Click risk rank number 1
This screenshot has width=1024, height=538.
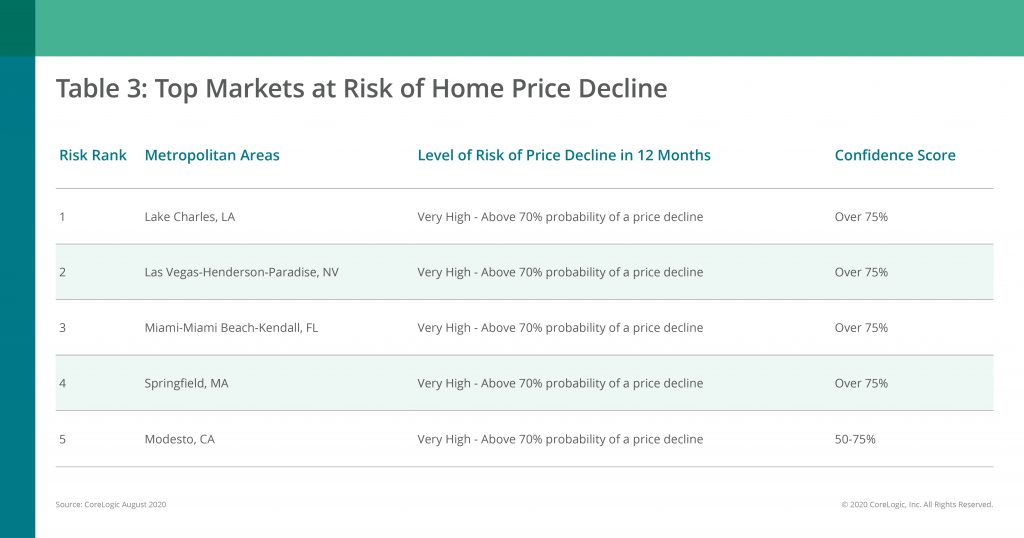[62, 217]
